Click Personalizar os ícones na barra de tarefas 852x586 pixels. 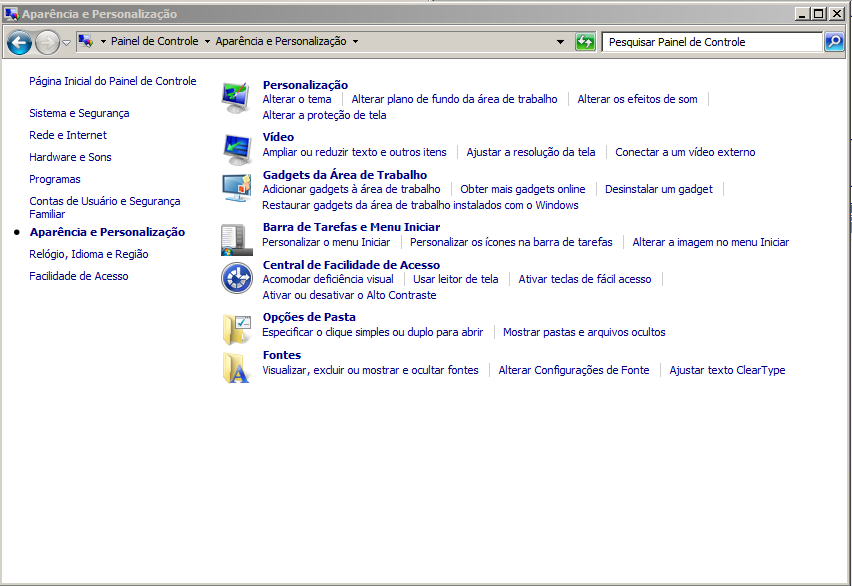(511, 242)
